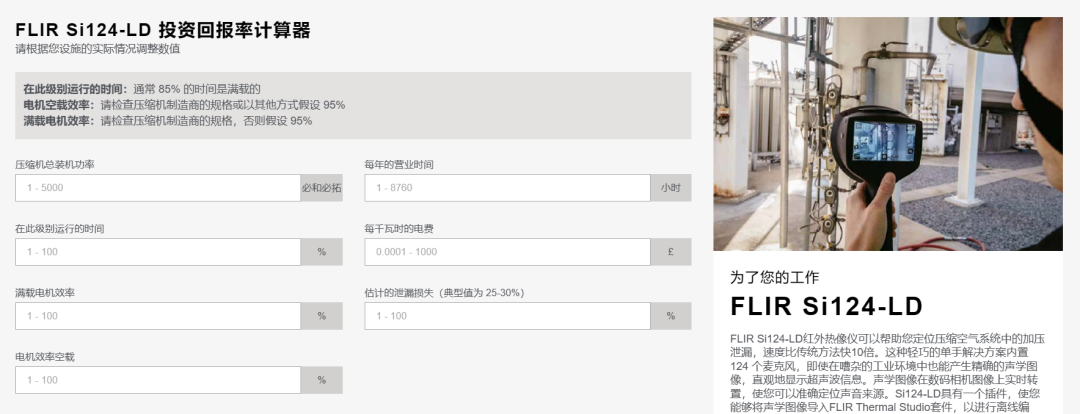Click the 每千瓦时的电费 input field
The image size is (1080, 414).
507,252
